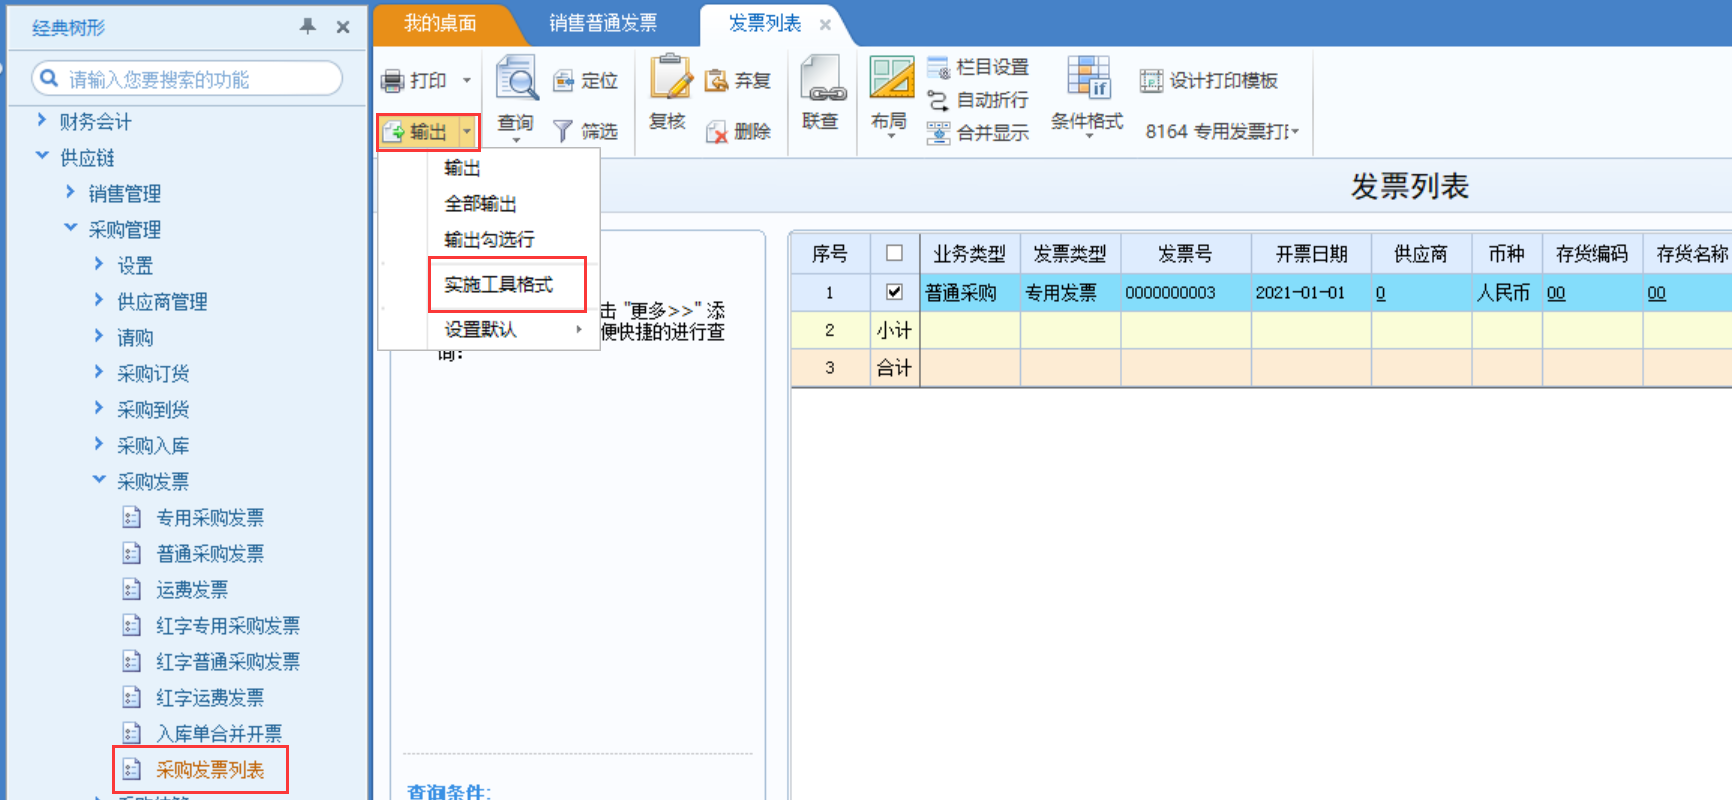Open the Export split-button arrow

pos(467,132)
